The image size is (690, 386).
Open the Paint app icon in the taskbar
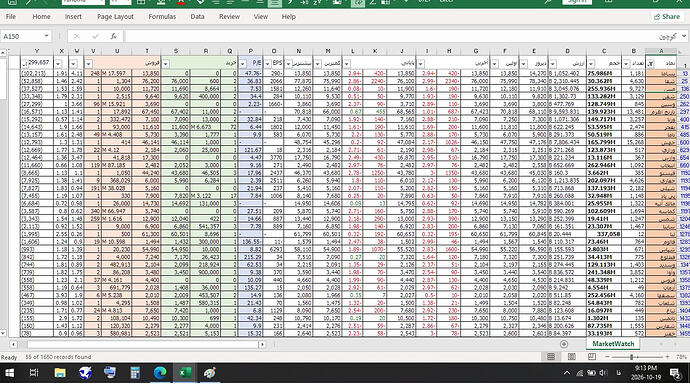point(210,373)
